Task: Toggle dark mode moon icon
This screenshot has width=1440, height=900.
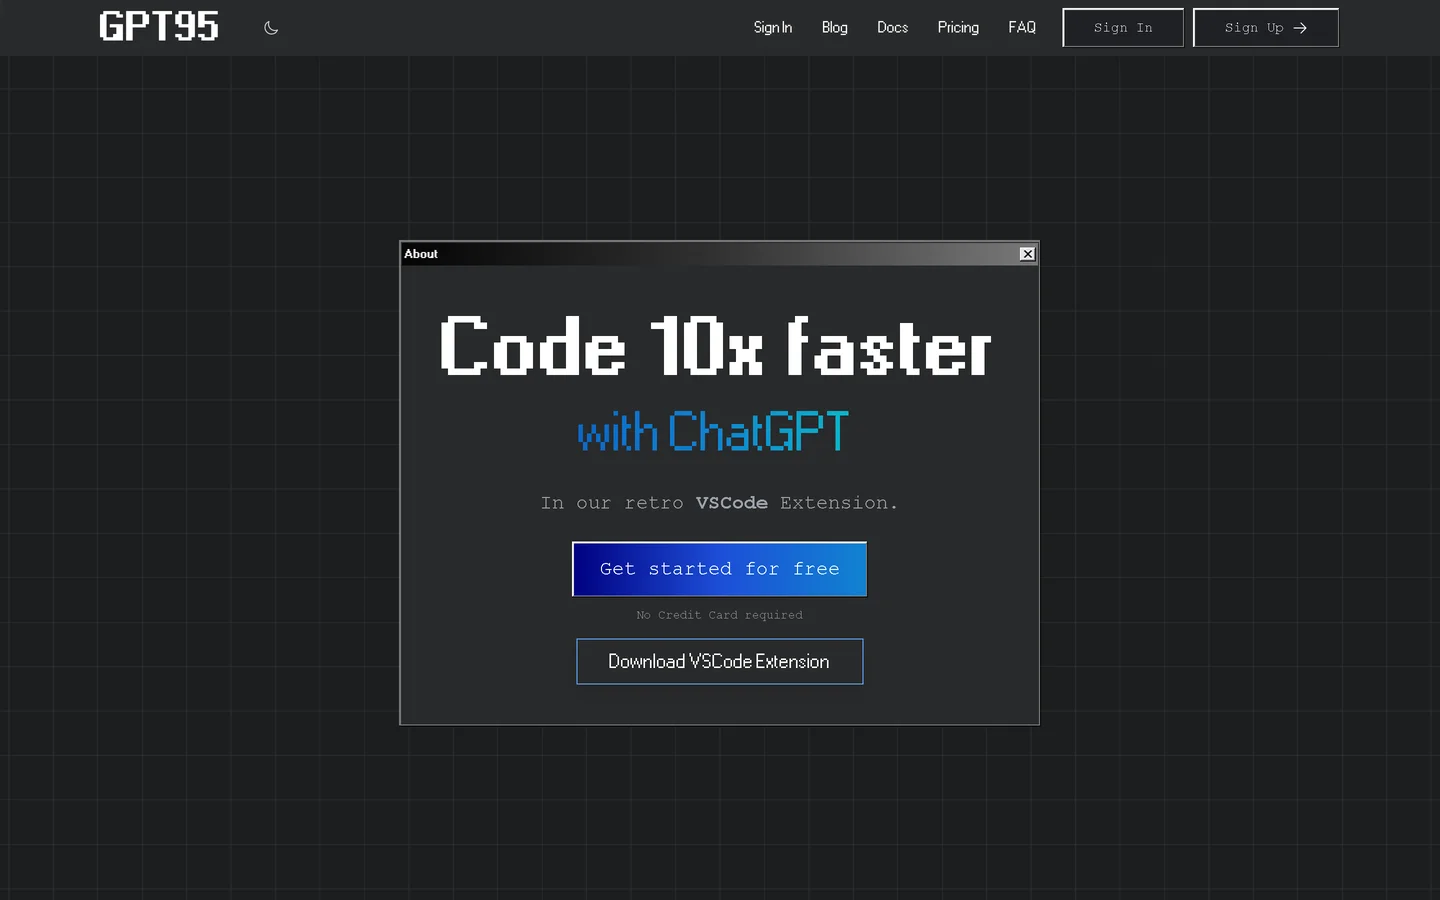Action: click(271, 28)
